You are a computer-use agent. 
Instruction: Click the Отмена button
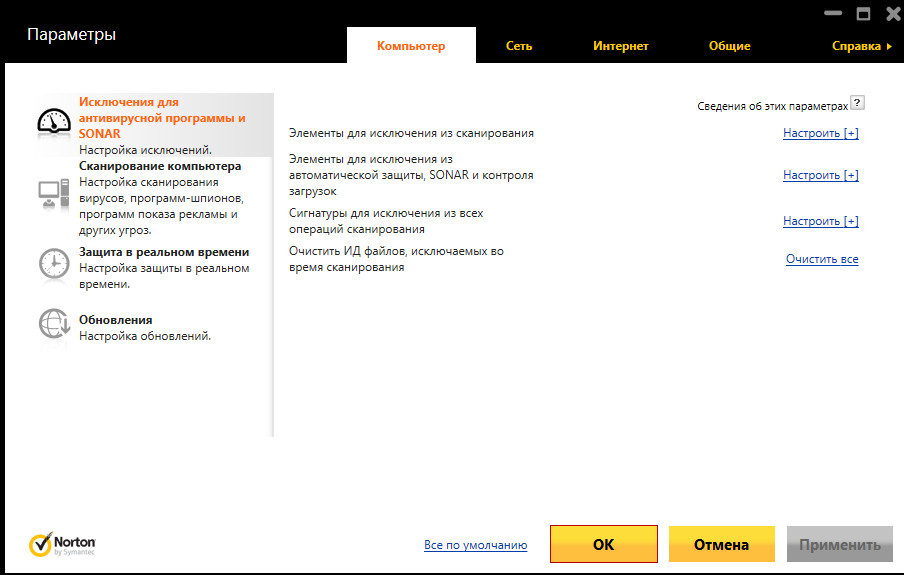[721, 545]
